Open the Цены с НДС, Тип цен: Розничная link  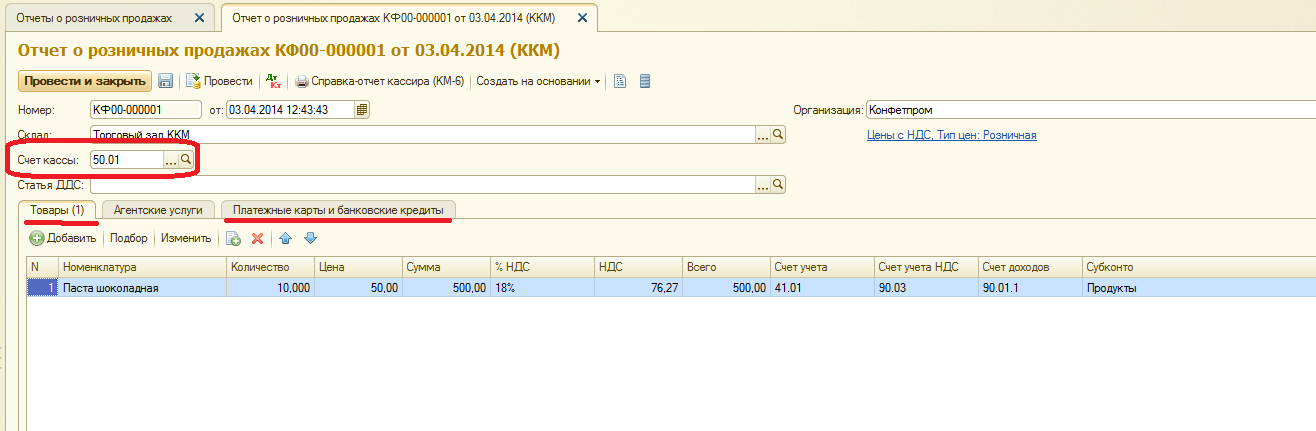[951, 135]
